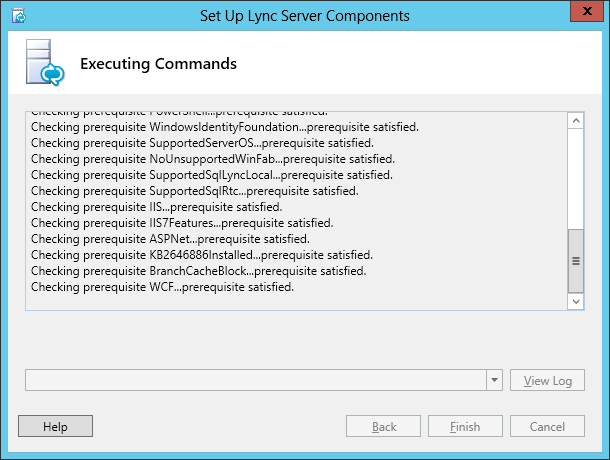The image size is (610, 460).
Task: Open Help for this wizard
Action: (55, 427)
